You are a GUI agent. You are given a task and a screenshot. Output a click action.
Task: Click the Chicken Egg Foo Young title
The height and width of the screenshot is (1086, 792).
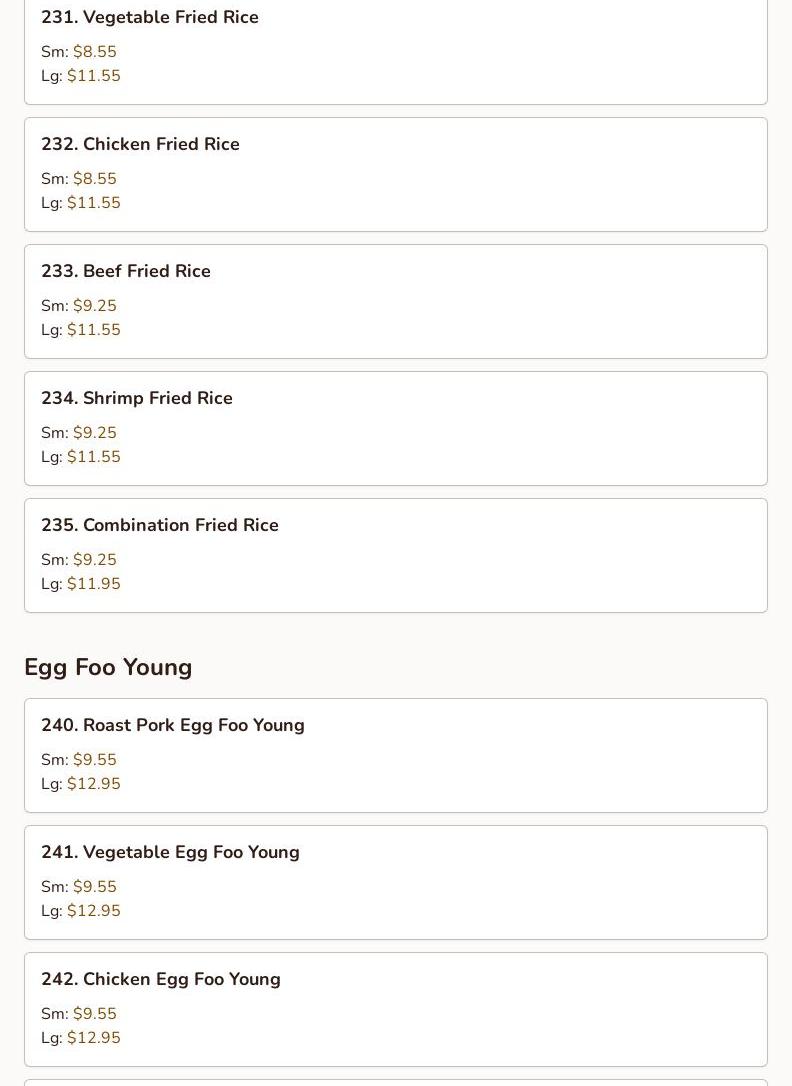(161, 979)
